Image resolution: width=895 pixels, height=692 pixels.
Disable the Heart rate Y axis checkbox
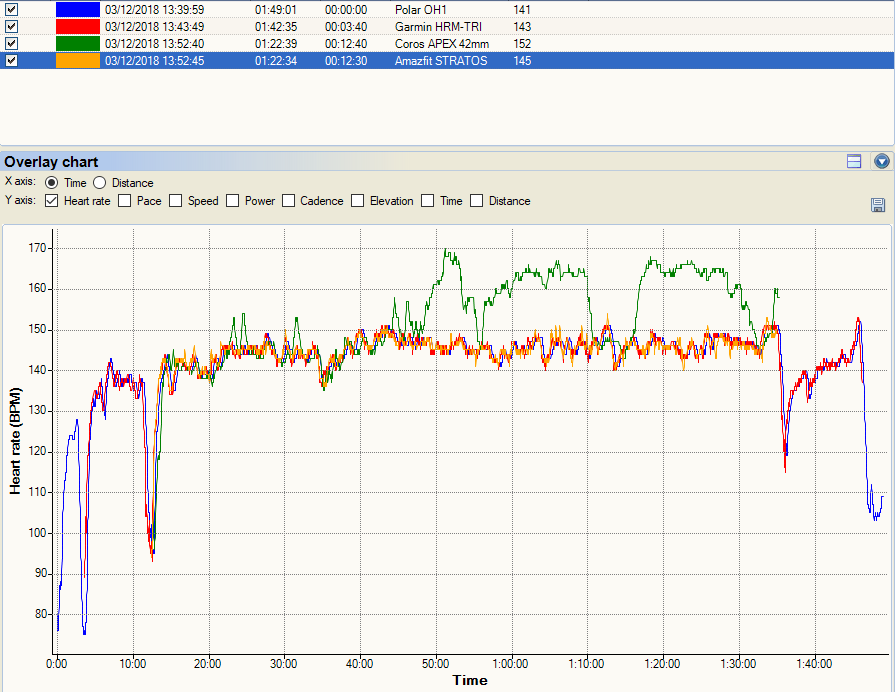pyautogui.click(x=51, y=201)
